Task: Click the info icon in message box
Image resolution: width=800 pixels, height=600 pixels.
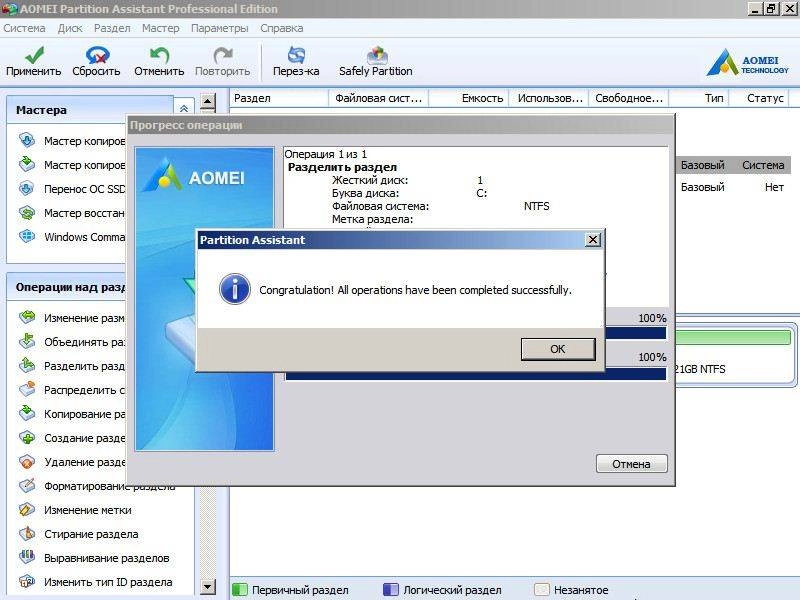Action: click(x=235, y=289)
